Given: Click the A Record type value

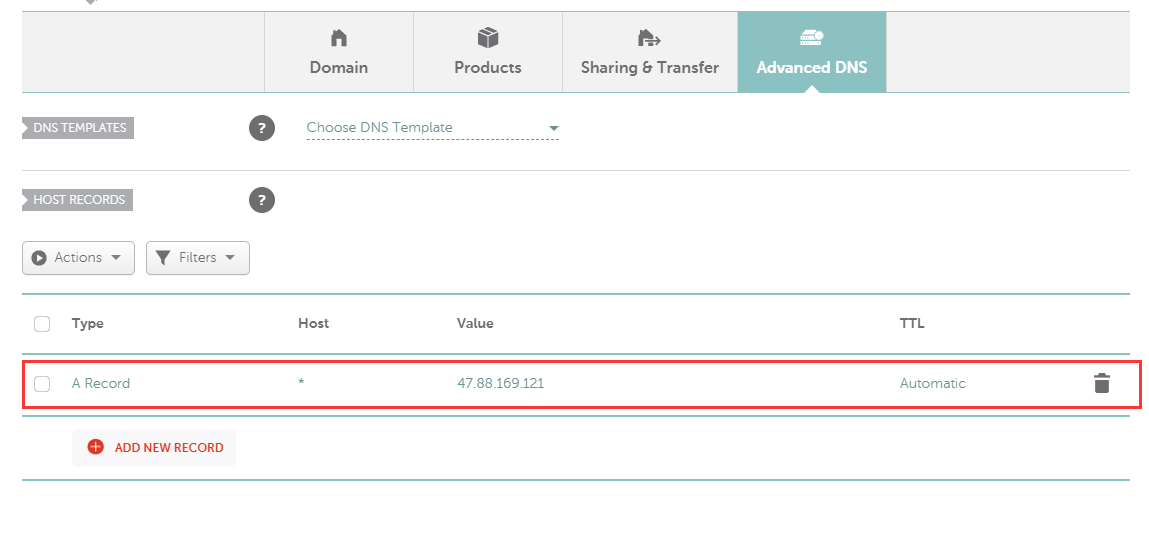Looking at the screenshot, I should (101, 383).
